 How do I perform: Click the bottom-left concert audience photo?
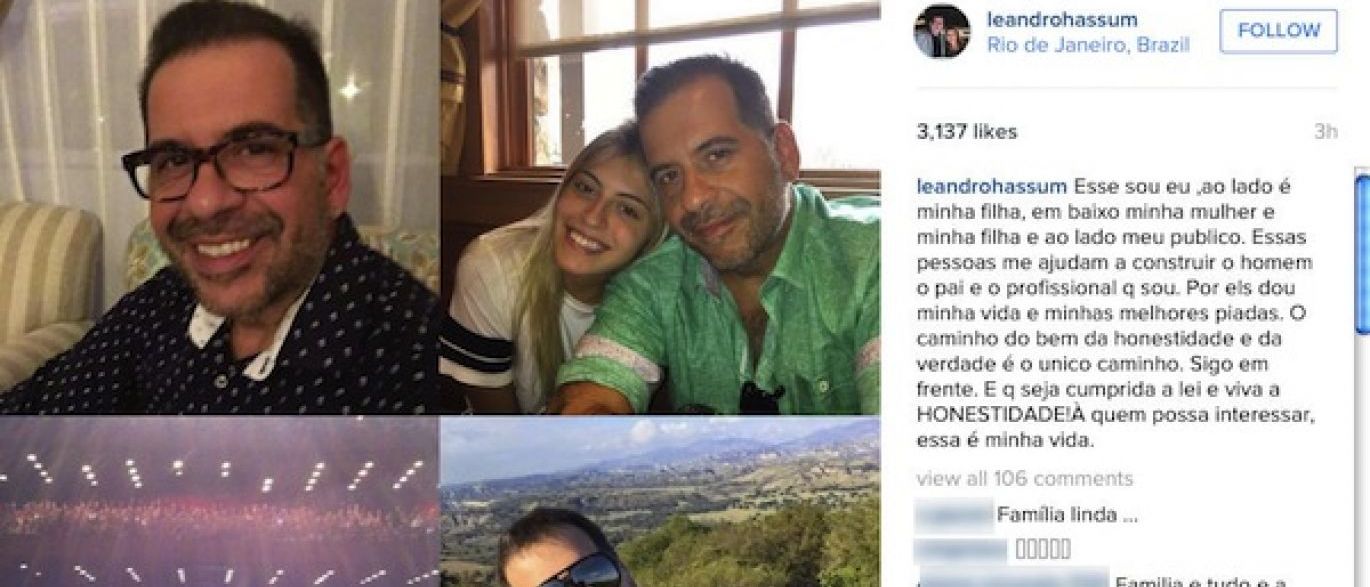point(219,502)
